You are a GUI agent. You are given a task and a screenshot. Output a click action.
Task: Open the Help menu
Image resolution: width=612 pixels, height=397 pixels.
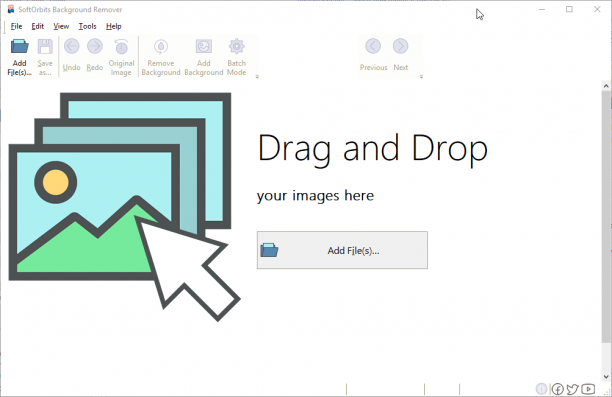[x=114, y=27]
